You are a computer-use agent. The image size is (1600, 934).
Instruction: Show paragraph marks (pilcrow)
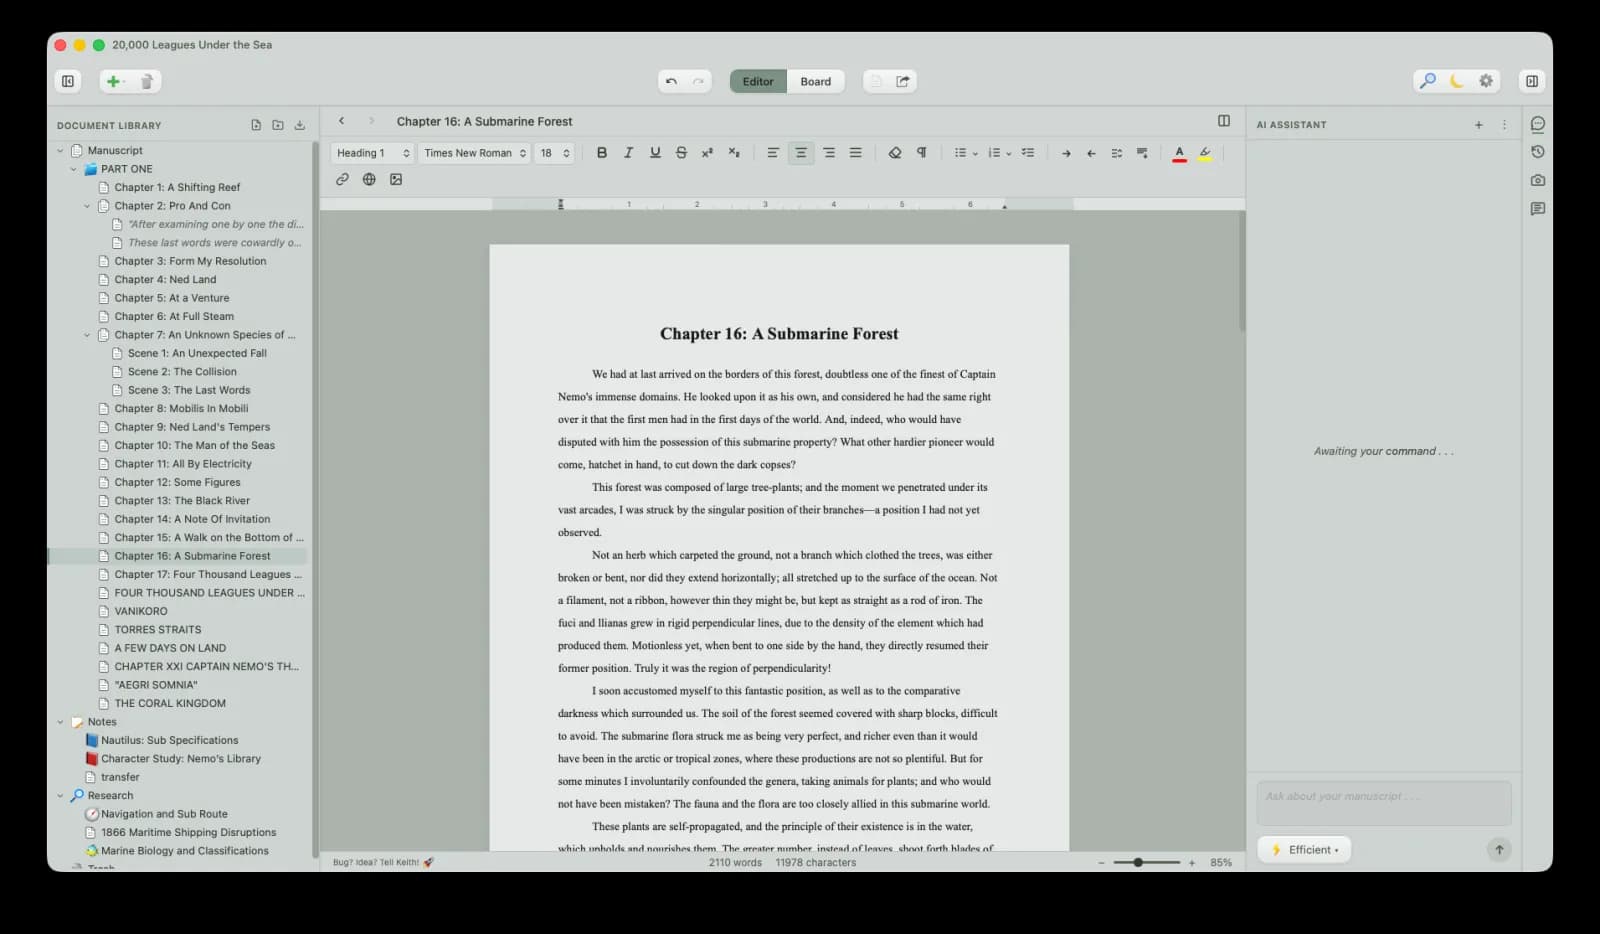point(922,153)
